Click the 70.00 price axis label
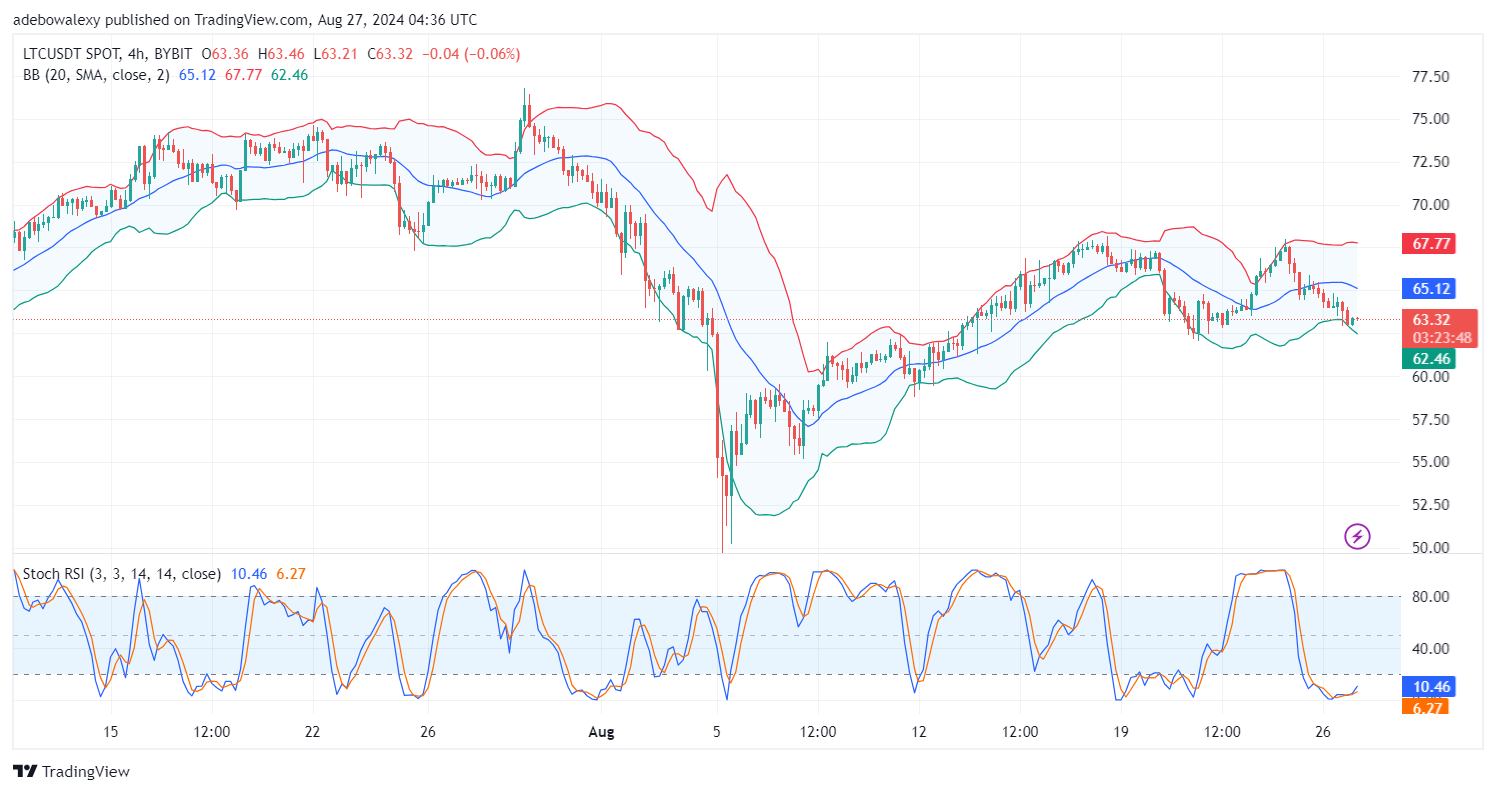 tap(1430, 205)
